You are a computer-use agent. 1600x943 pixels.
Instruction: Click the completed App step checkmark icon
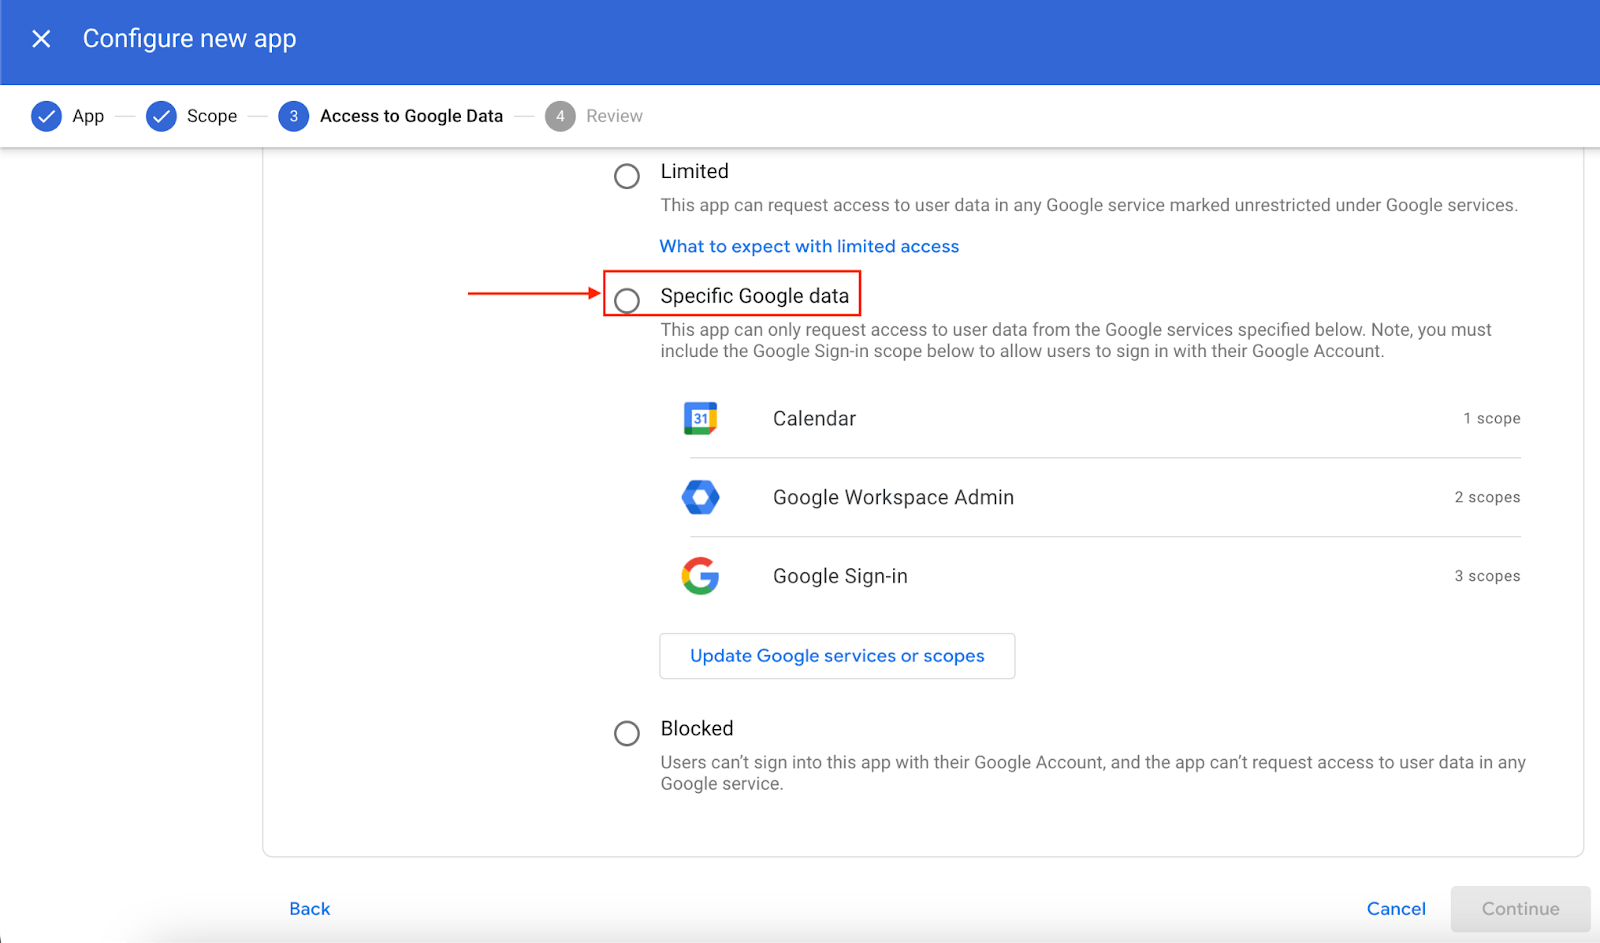coord(46,116)
